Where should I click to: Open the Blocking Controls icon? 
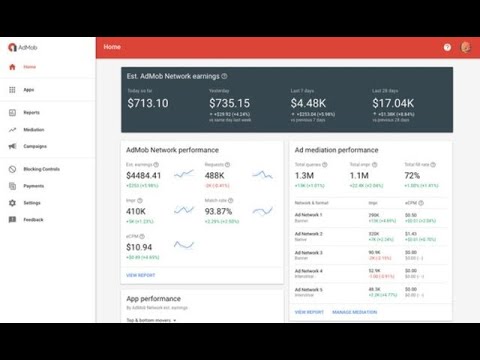pos(12,169)
